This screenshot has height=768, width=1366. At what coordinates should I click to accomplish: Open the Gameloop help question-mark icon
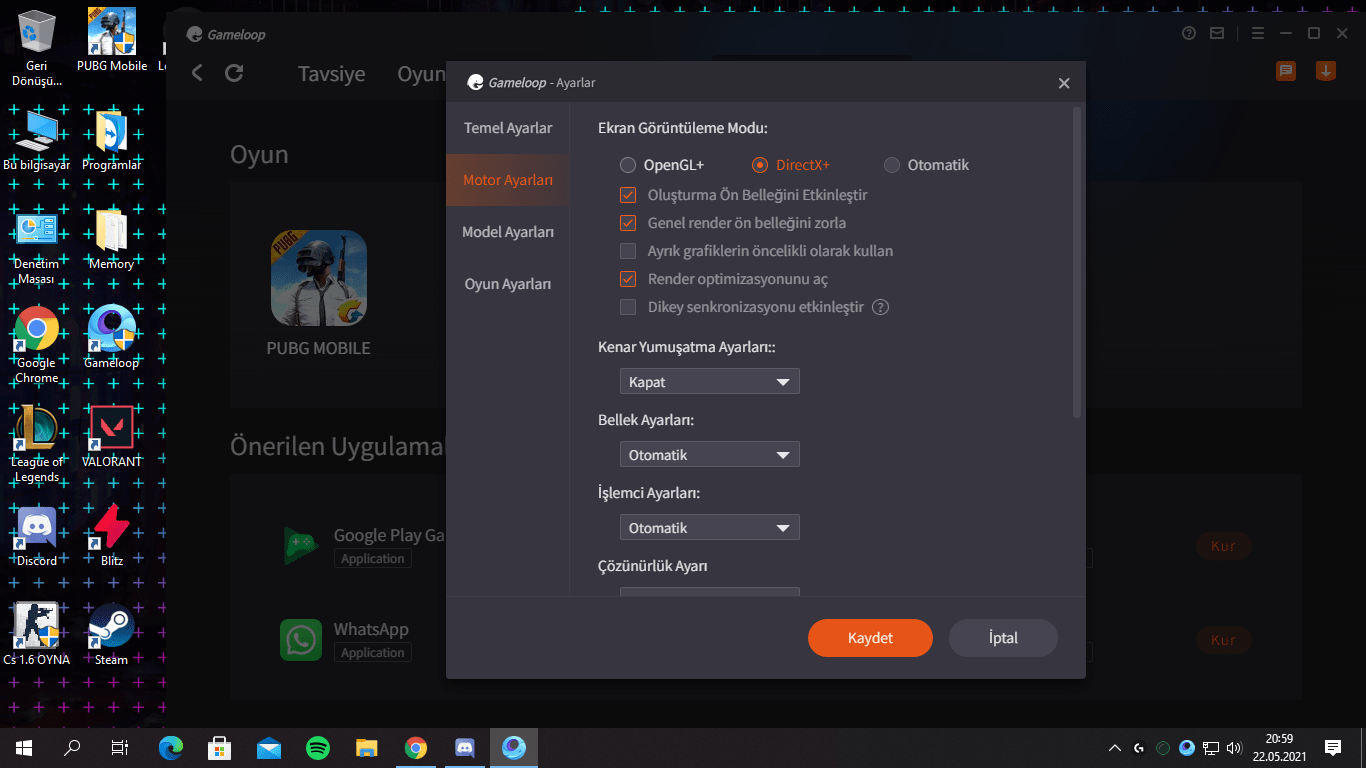tap(1189, 33)
